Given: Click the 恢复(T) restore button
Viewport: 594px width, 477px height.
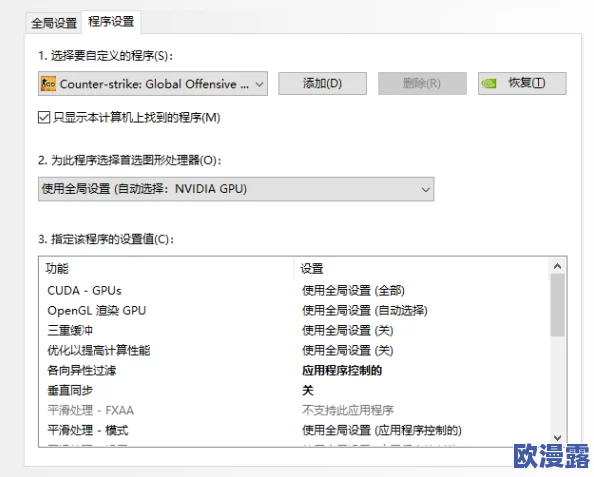Looking at the screenshot, I should click(522, 83).
